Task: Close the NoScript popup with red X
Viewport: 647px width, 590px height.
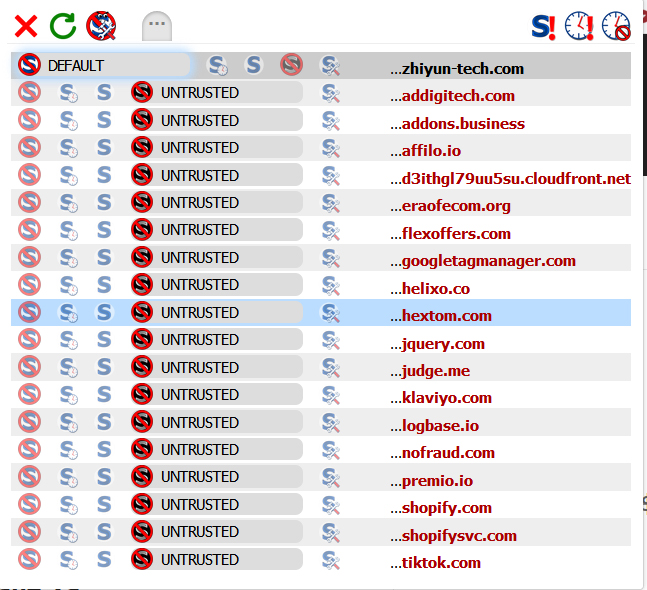Action: (26, 26)
